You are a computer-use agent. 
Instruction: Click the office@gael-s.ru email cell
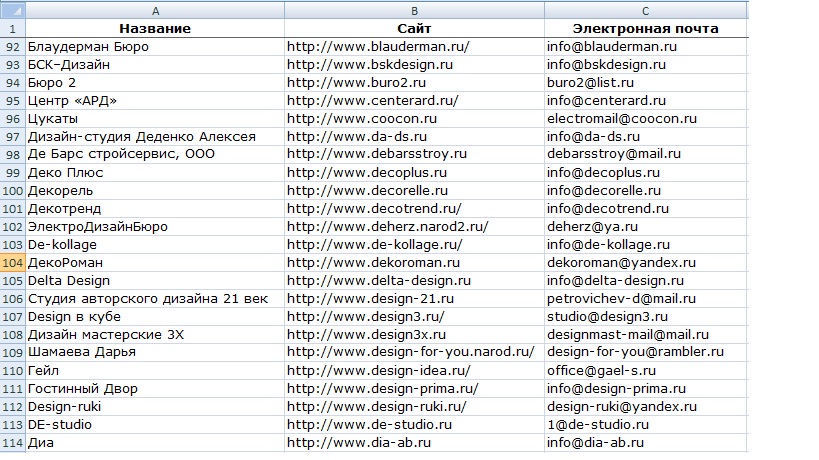tap(603, 370)
